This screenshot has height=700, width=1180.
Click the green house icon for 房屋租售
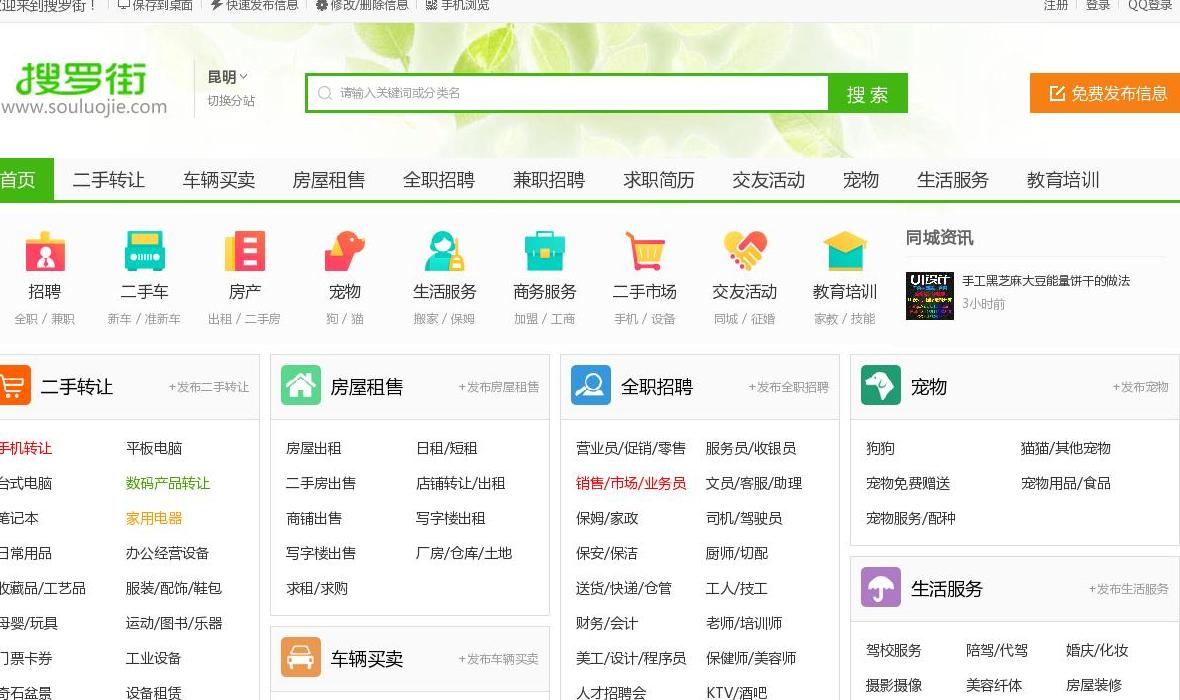click(301, 385)
